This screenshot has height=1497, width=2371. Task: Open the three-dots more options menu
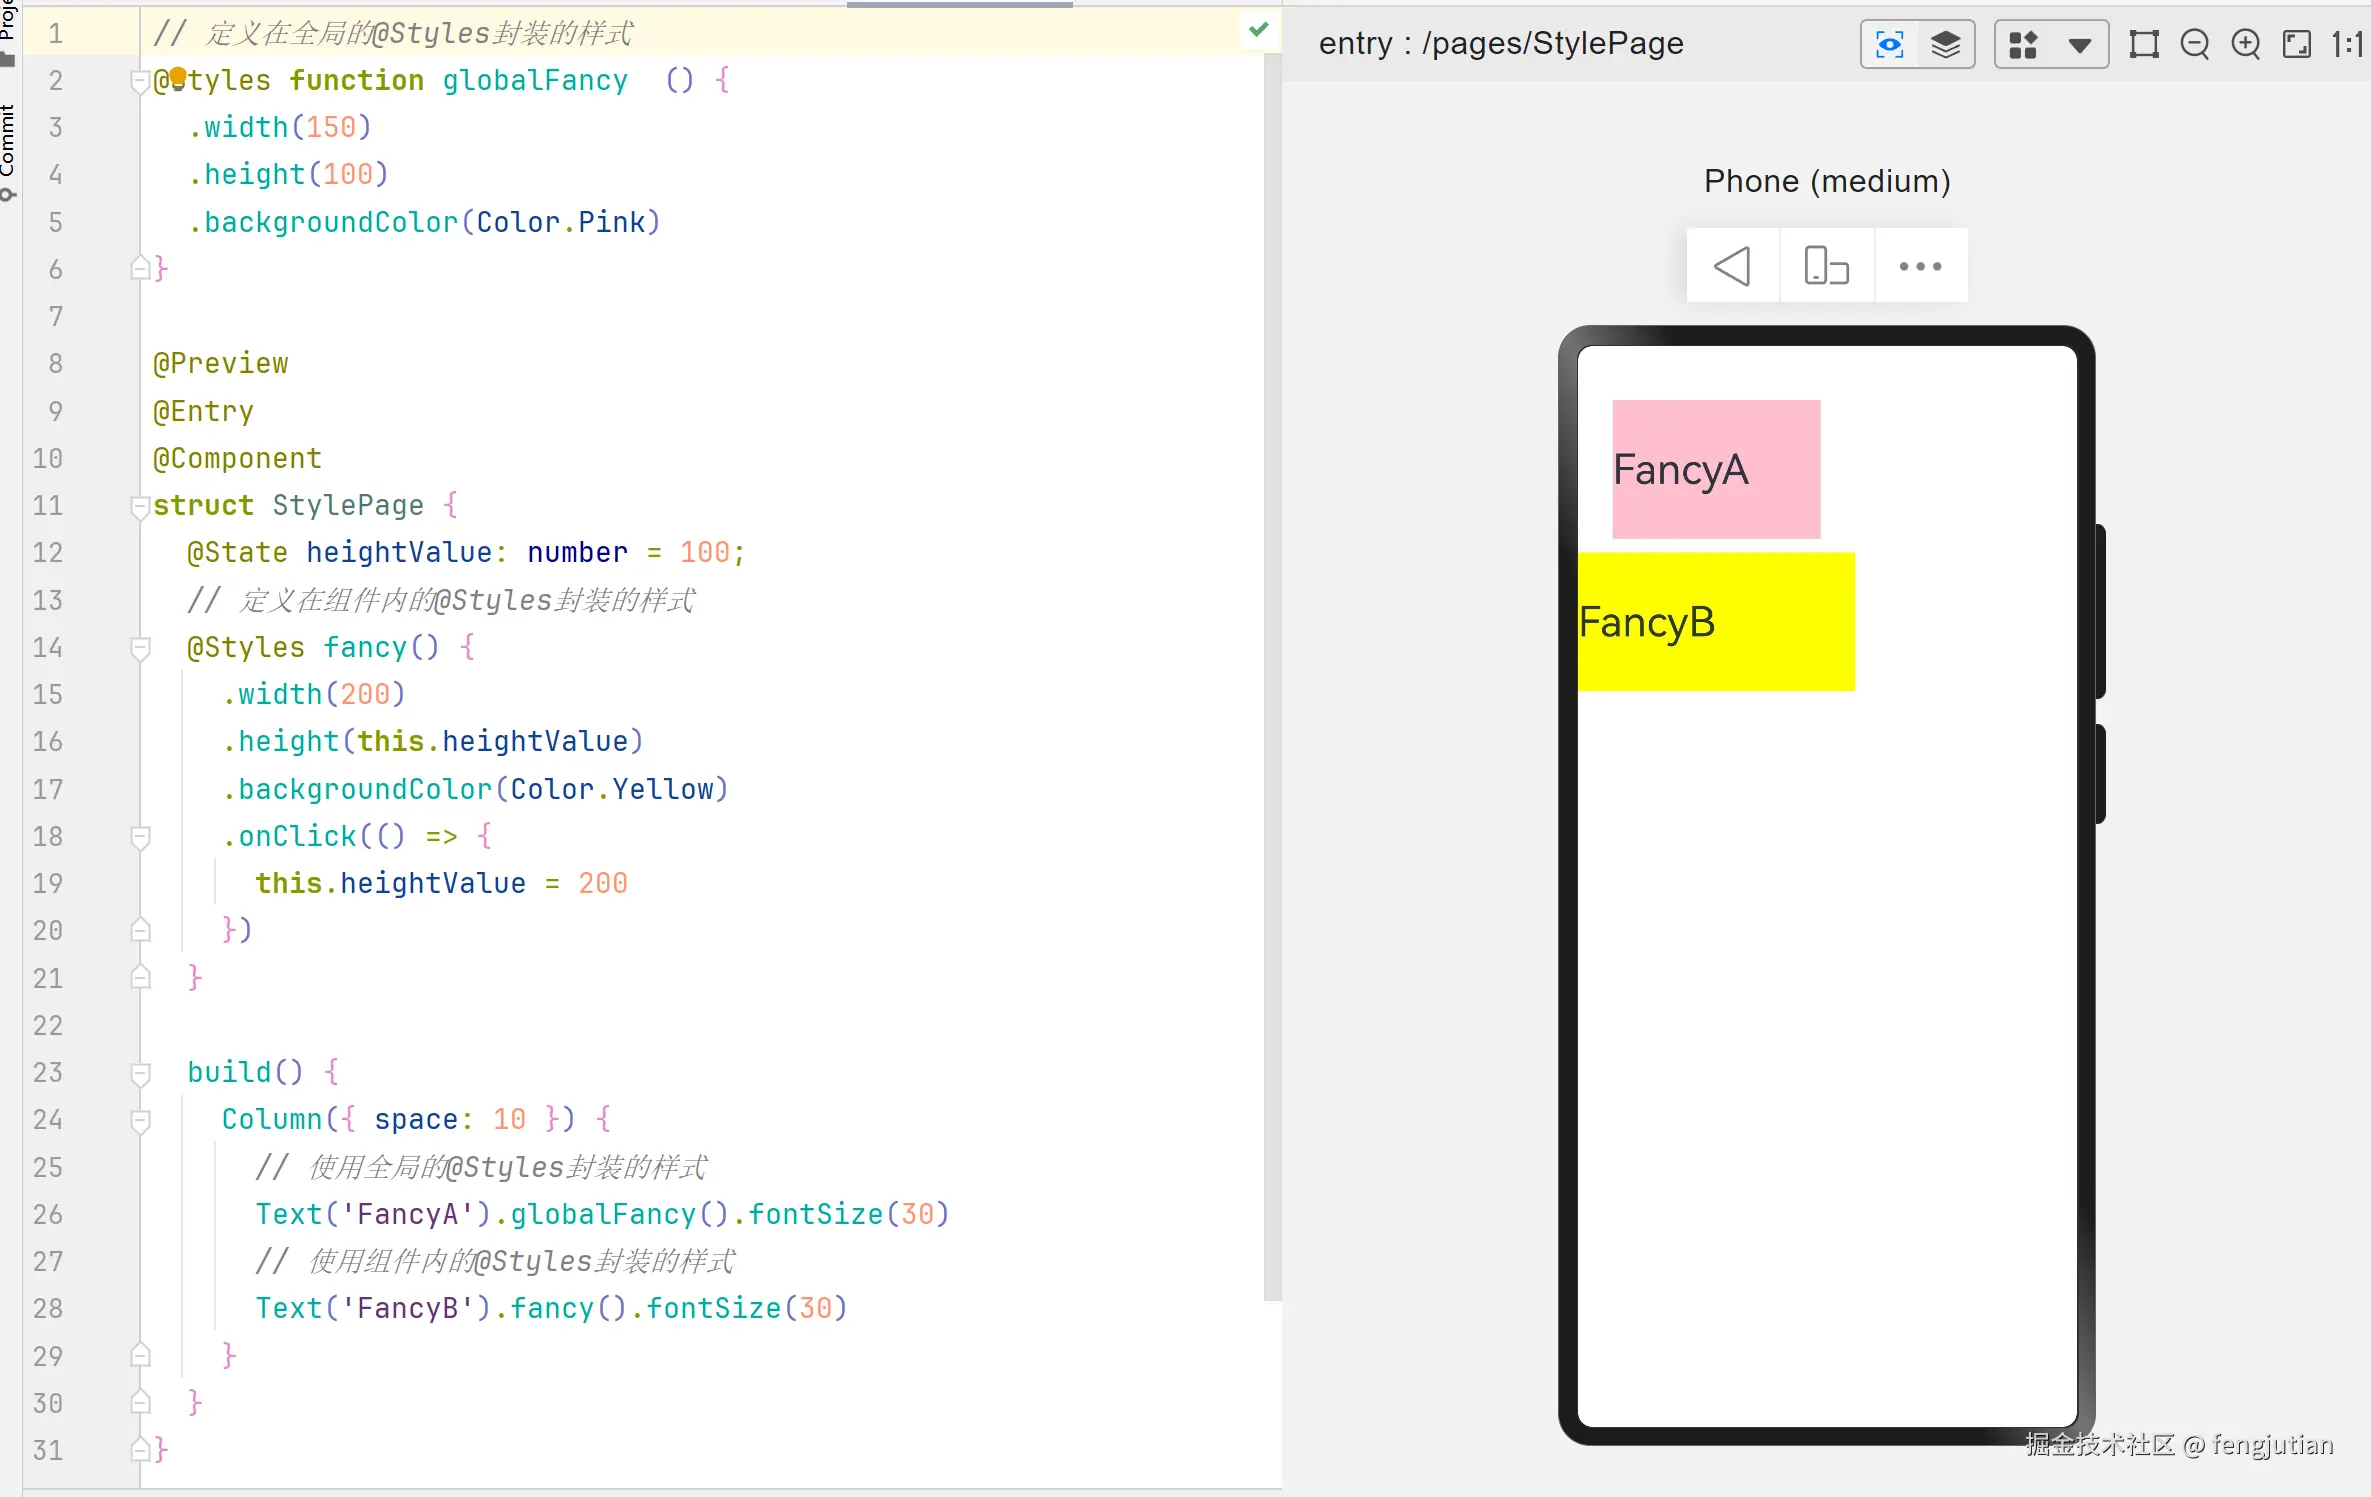[1920, 266]
